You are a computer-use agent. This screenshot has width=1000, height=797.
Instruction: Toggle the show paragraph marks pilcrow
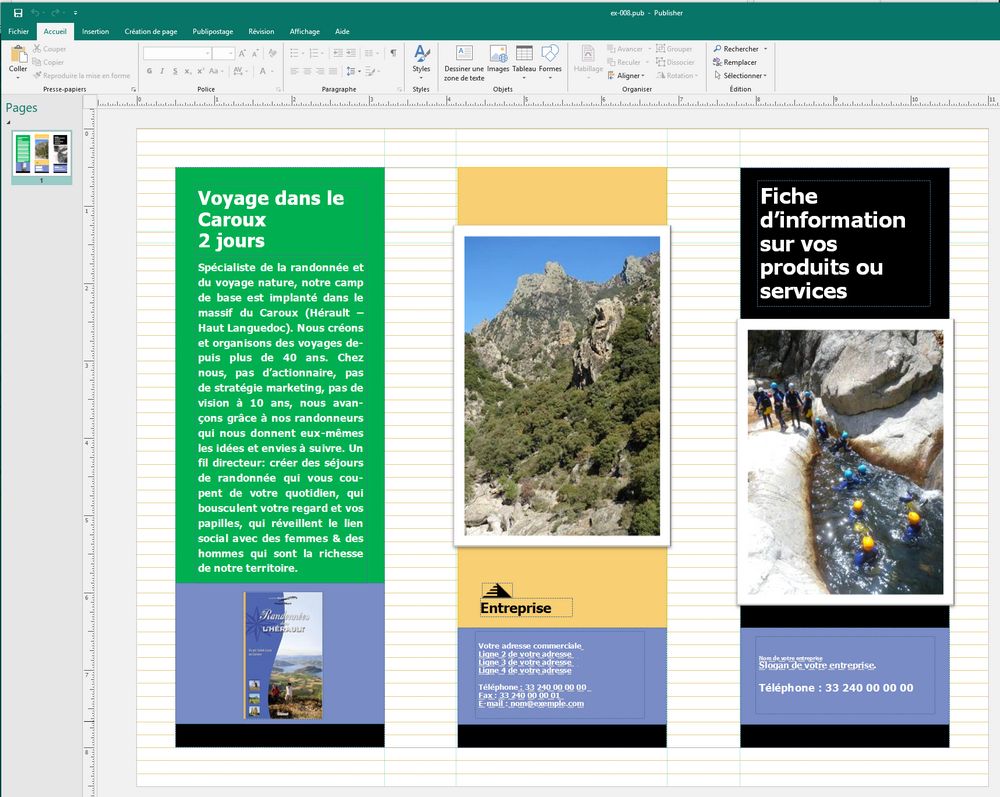(393, 52)
